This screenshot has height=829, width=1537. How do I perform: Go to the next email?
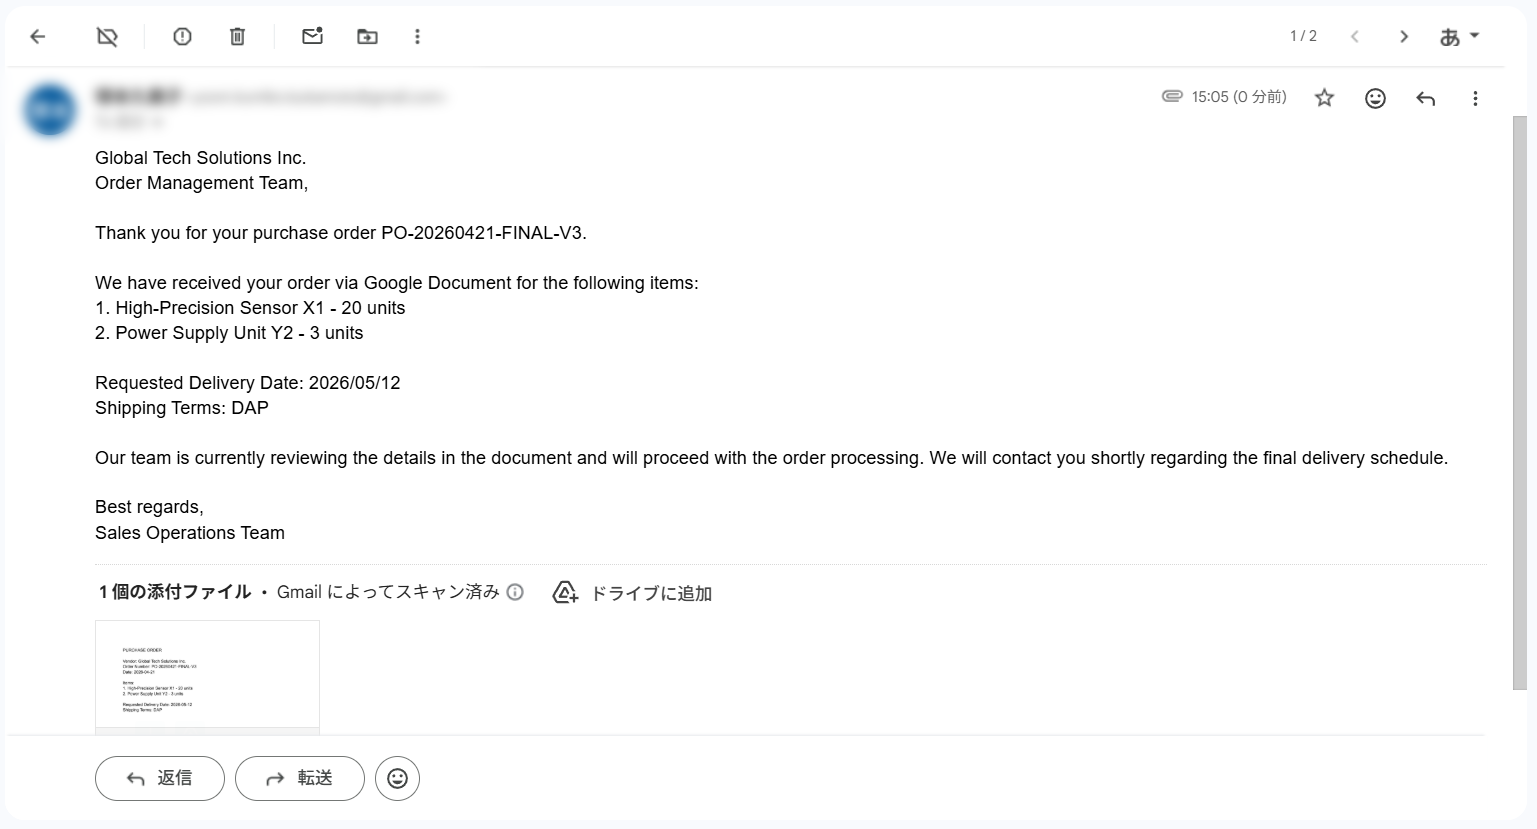pyautogui.click(x=1404, y=37)
